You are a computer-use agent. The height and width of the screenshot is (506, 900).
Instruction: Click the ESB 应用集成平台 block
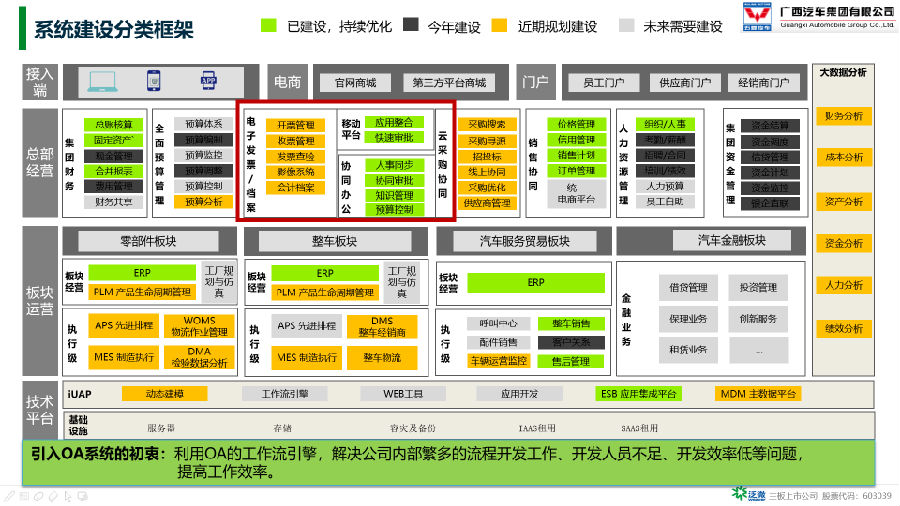point(639,394)
